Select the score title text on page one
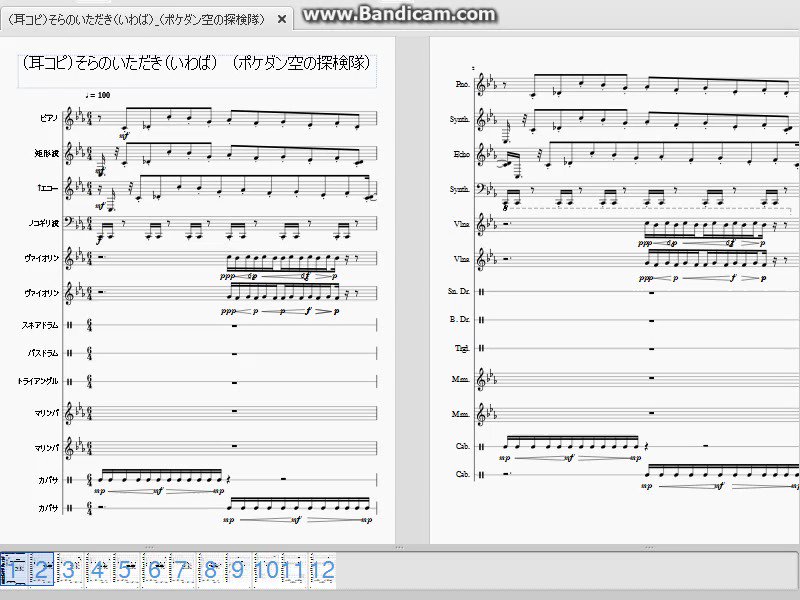This screenshot has width=800, height=600. (196, 63)
